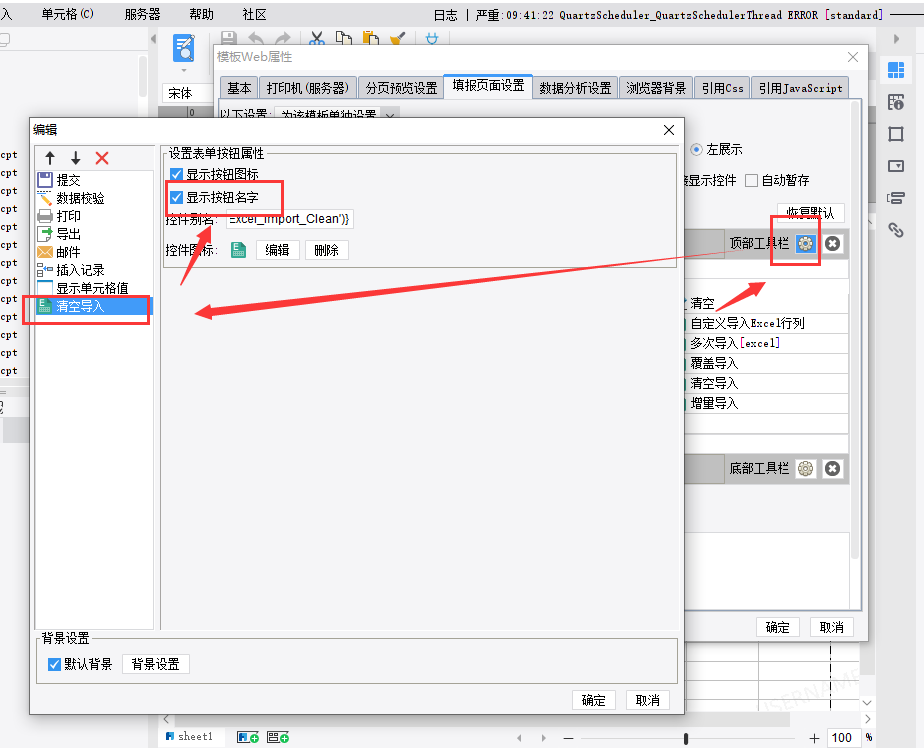Switch to 数据分析设置 tab
Image resolution: width=924 pixels, height=748 pixels.
575,88
